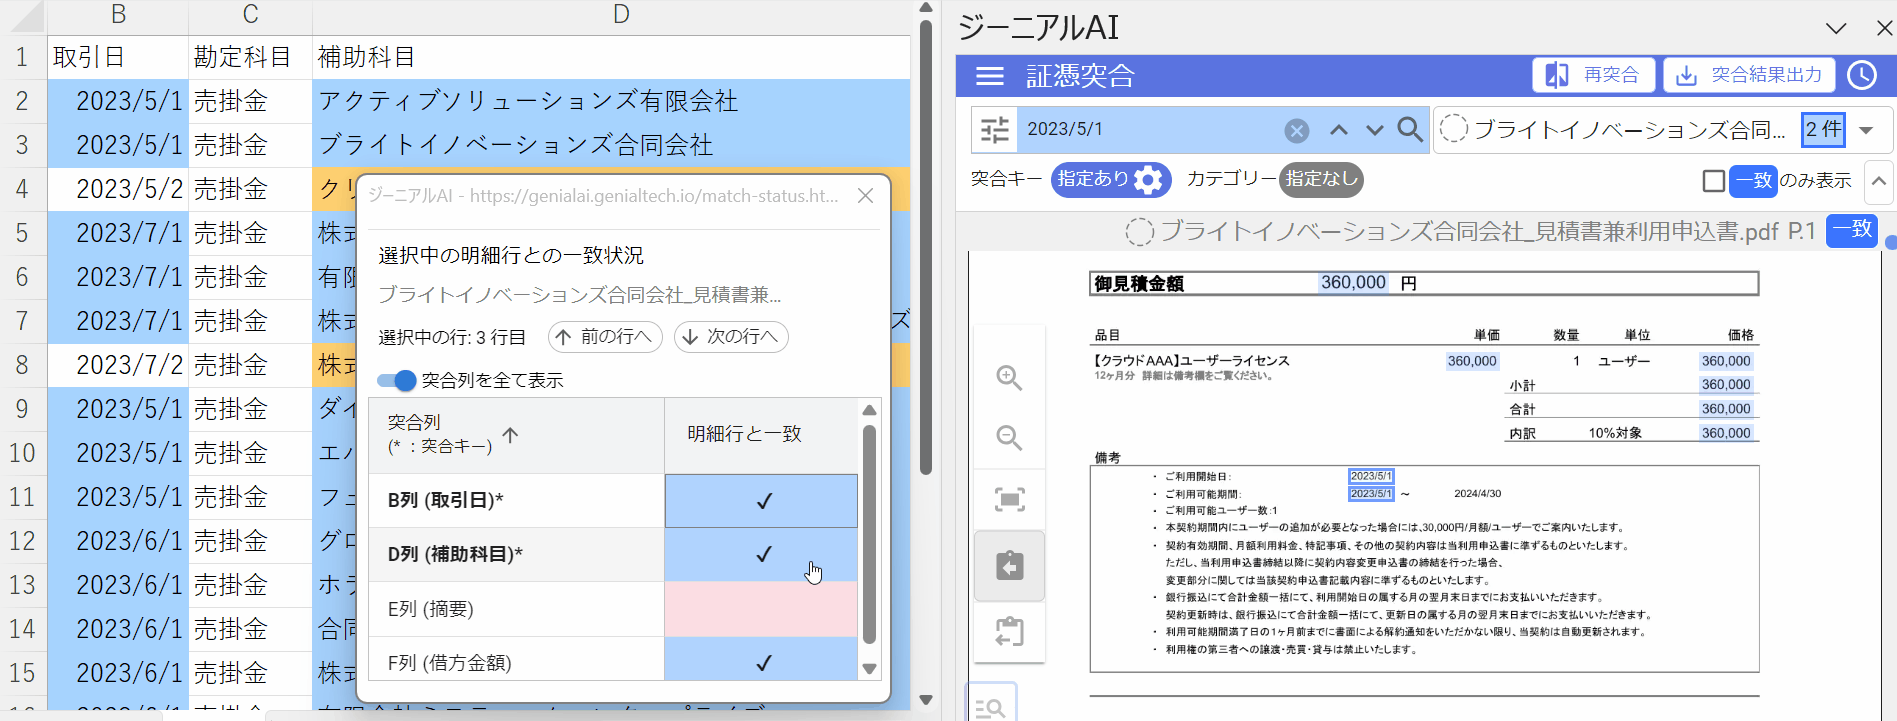Click the clipboard left-arrow icon
The image size is (1897, 721).
pos(1009,566)
